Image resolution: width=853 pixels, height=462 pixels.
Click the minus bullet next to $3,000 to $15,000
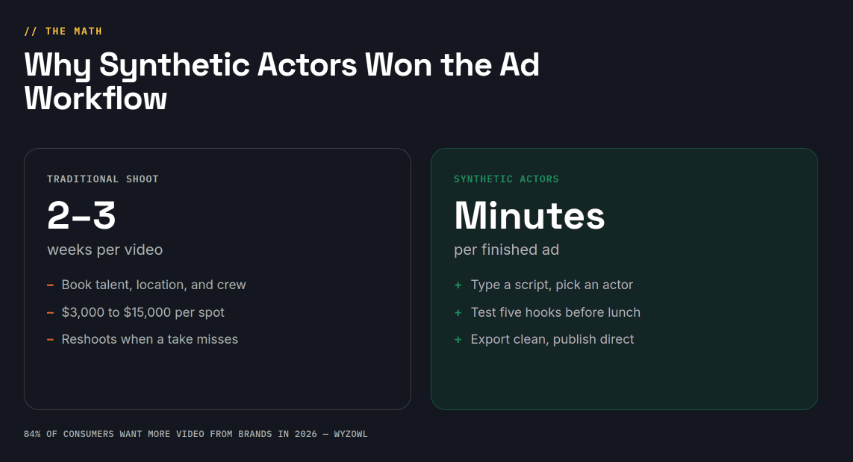50,313
